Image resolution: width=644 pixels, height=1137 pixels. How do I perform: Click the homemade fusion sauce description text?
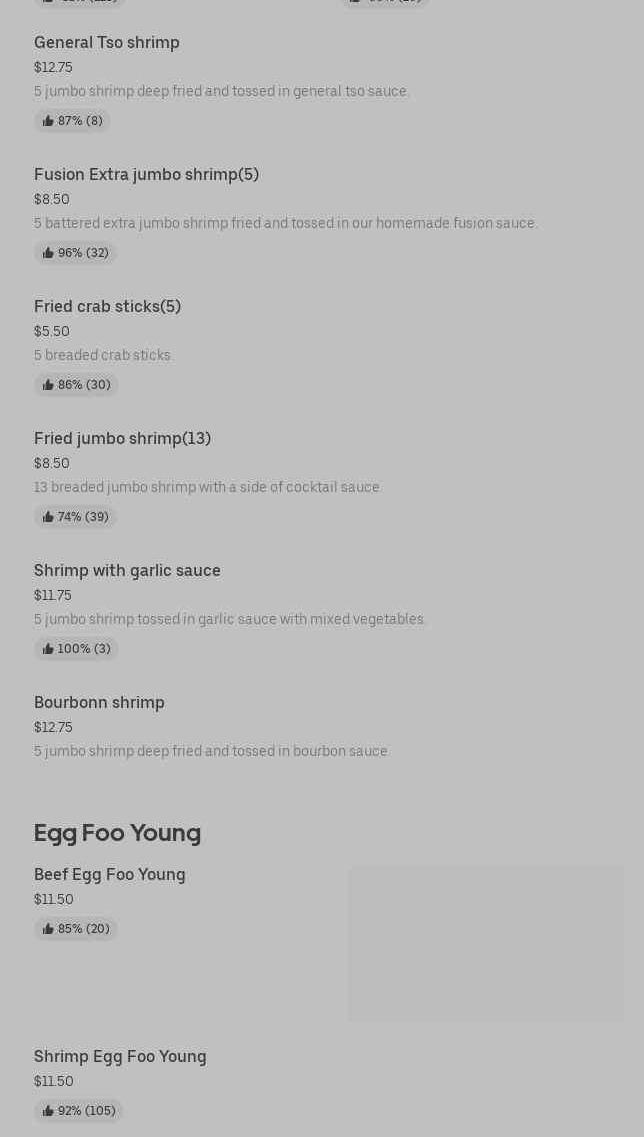point(286,223)
